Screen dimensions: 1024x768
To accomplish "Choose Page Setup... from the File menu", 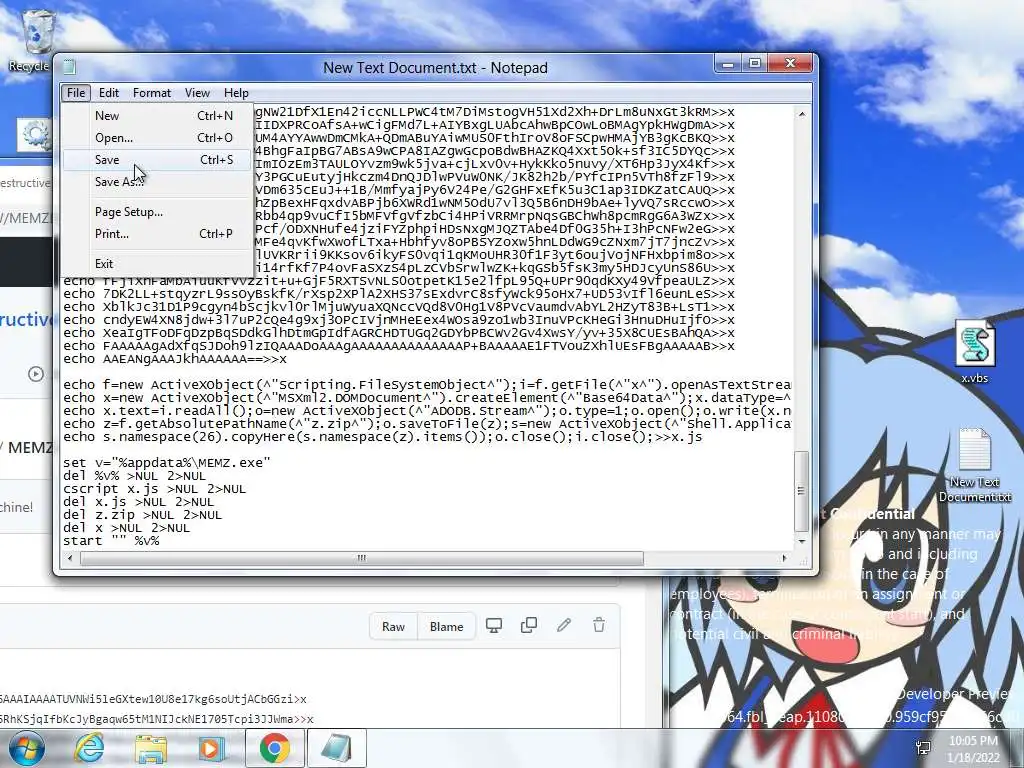I will click(x=157, y=212).
